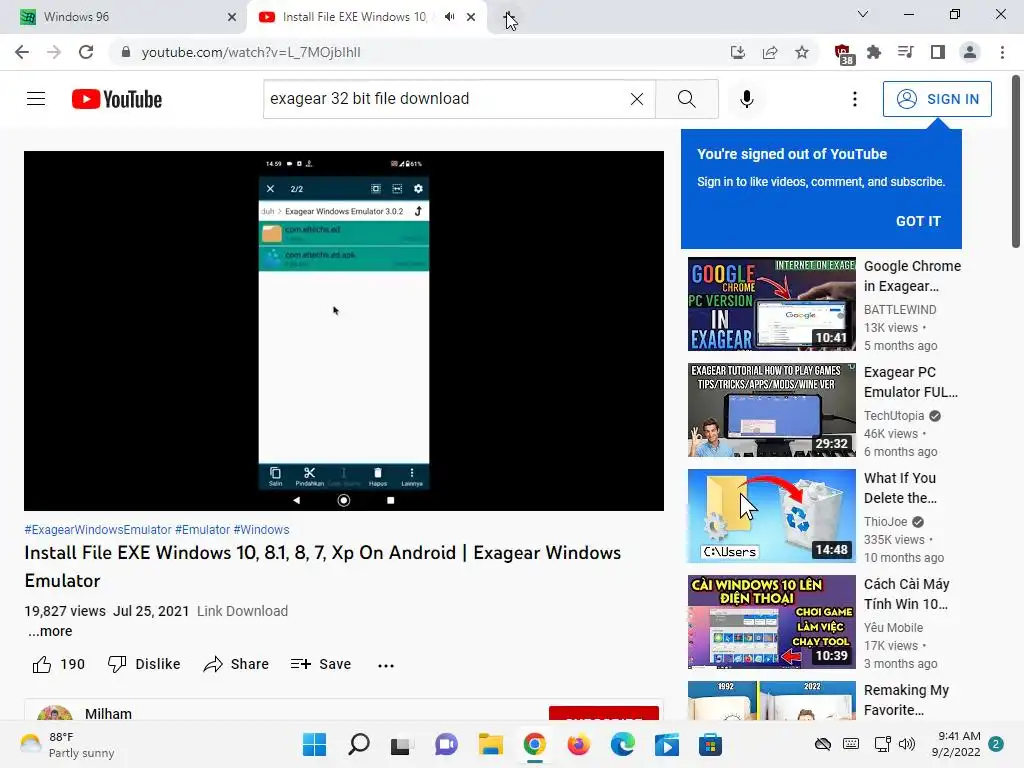Open the volume icon in system tray
Image resolution: width=1024 pixels, height=768 pixels.
coord(906,744)
